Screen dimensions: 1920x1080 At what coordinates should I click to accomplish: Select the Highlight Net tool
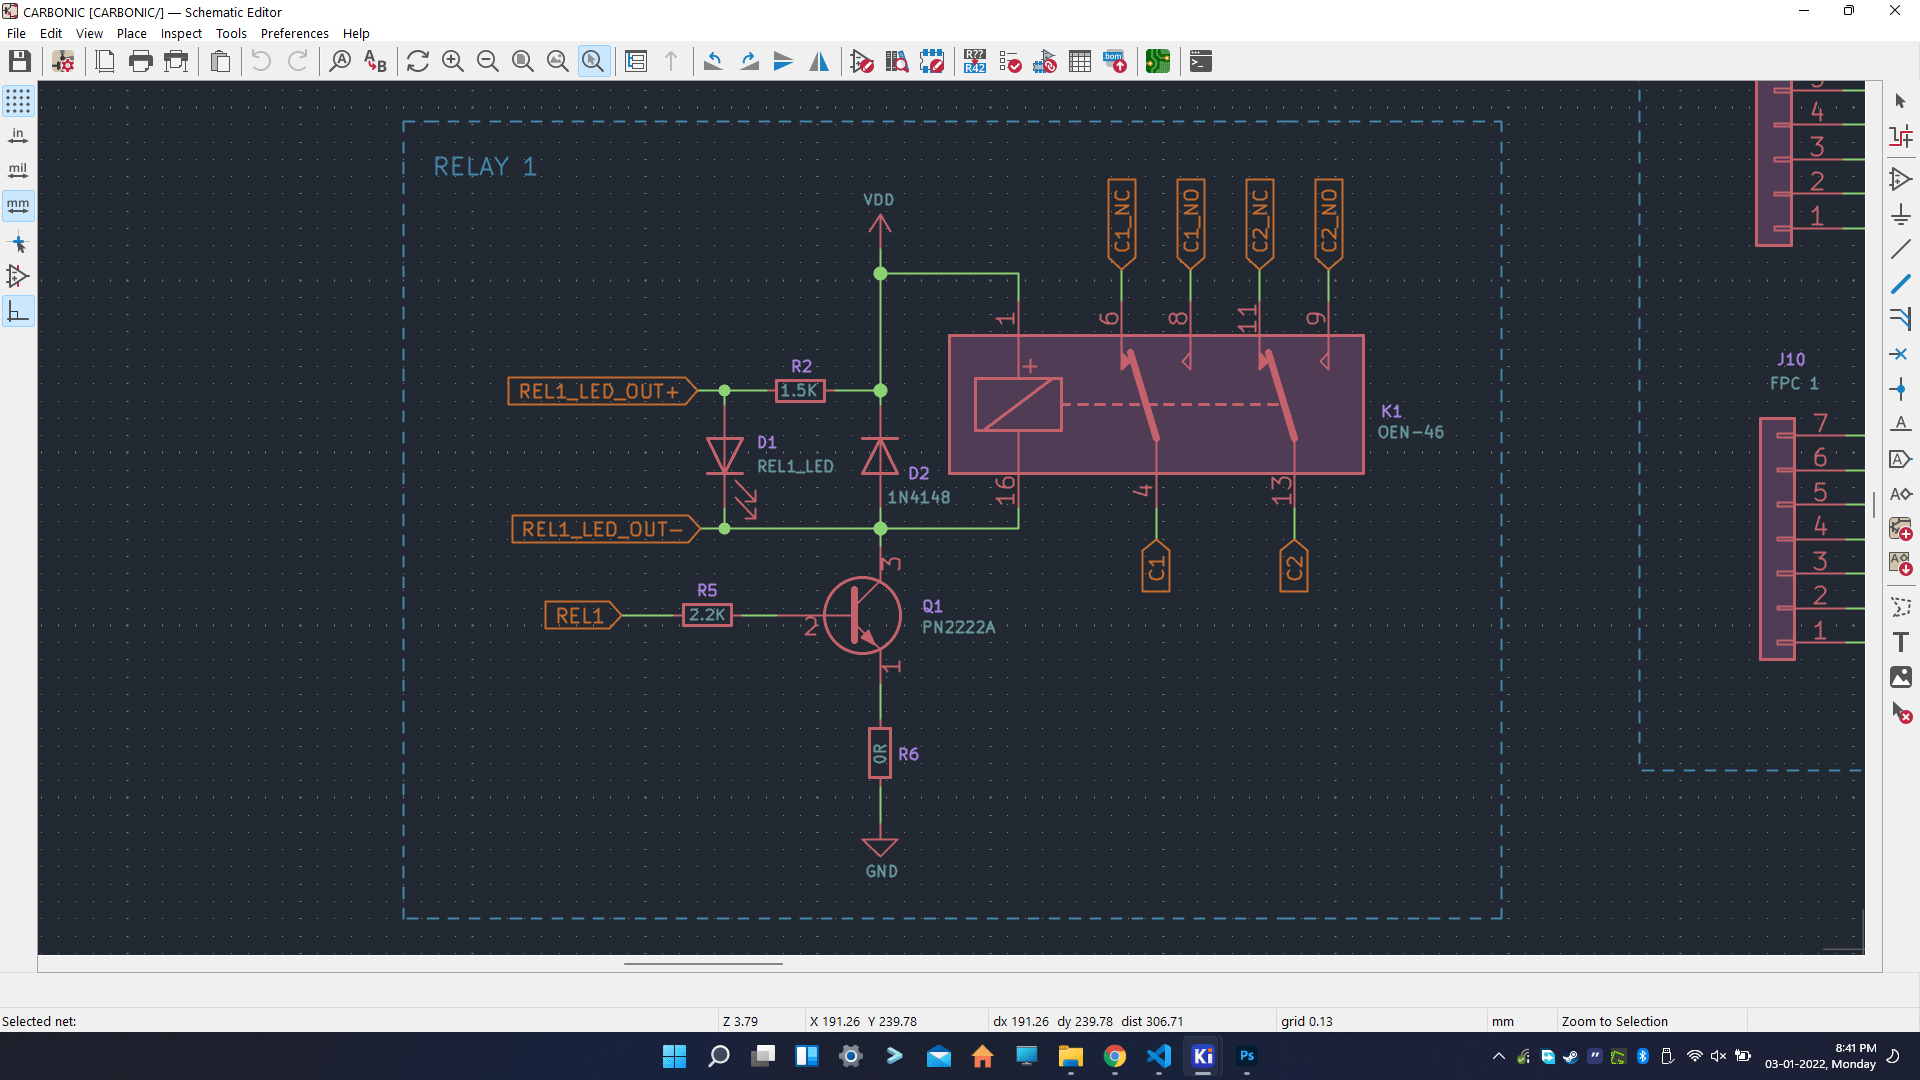pyautogui.click(x=1901, y=136)
